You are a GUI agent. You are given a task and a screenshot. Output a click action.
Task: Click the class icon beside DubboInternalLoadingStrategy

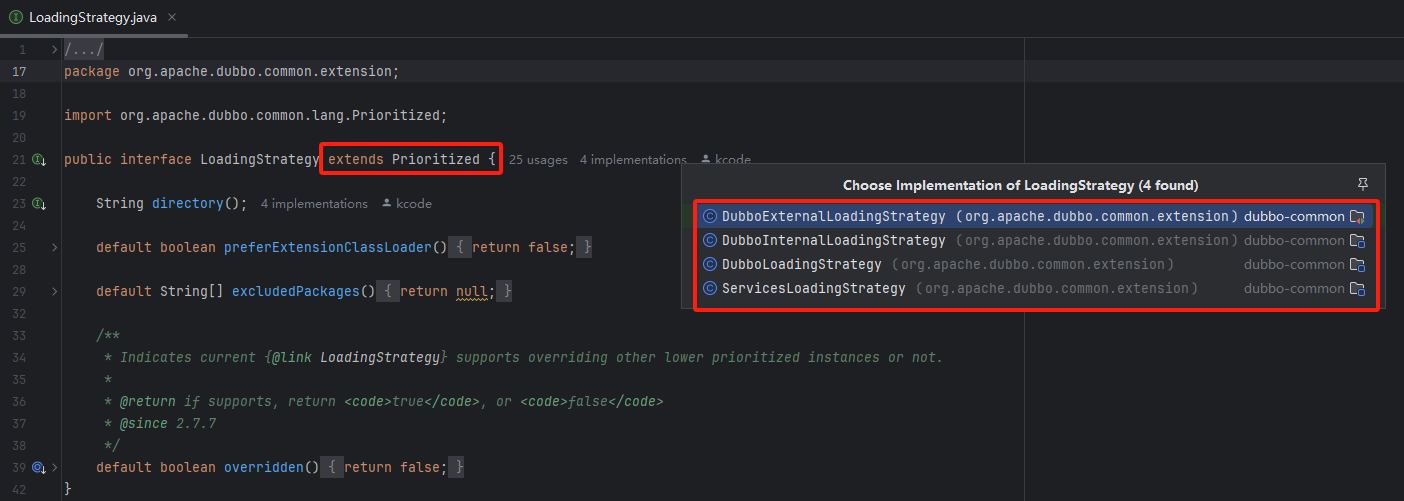click(710, 241)
